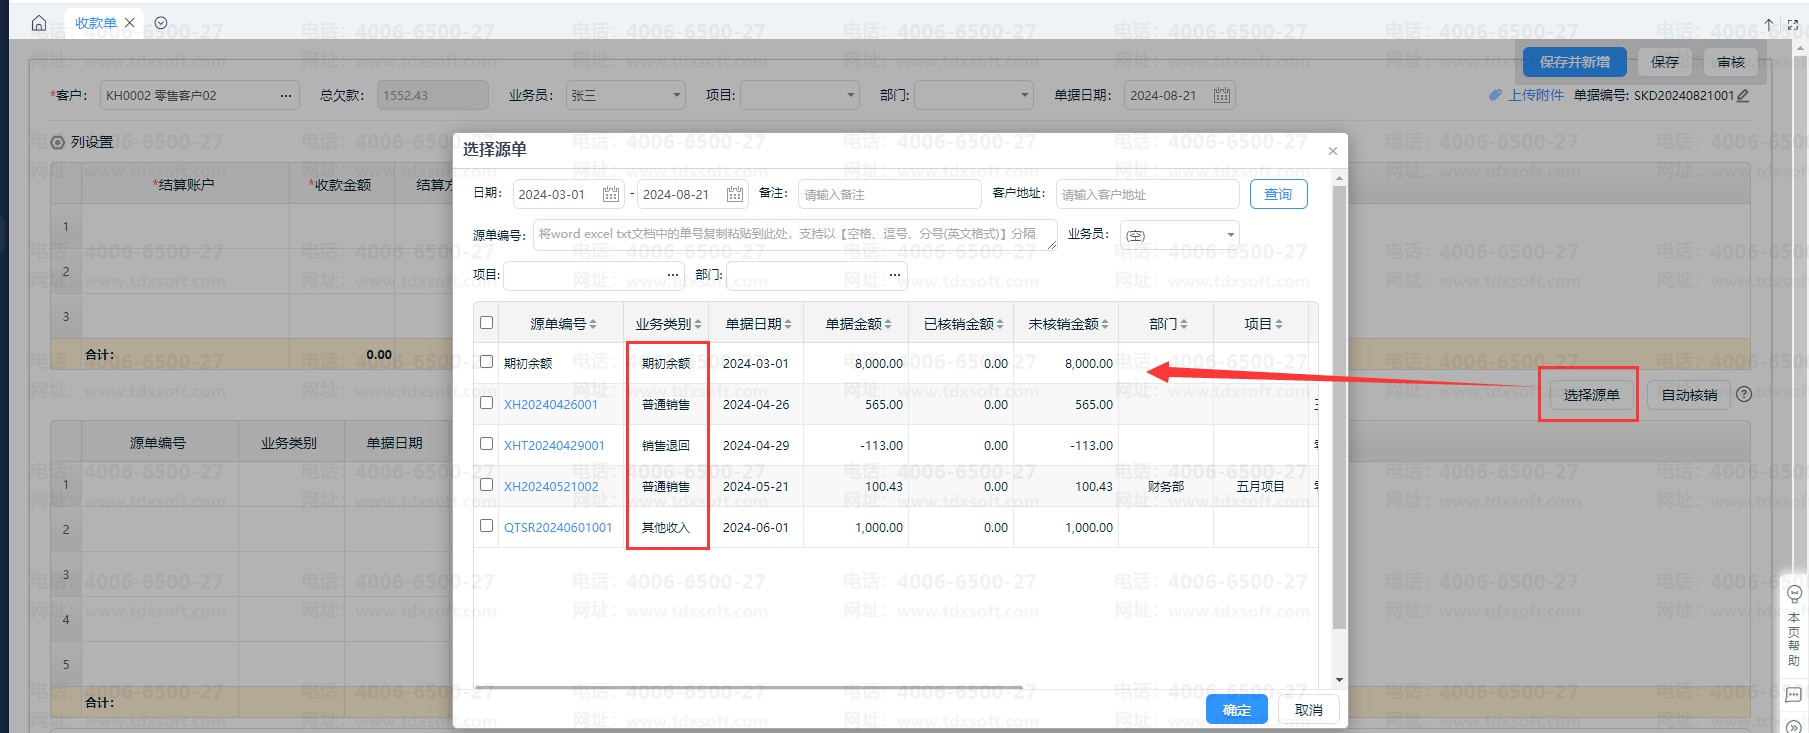The width and height of the screenshot is (1809, 733).
Task: Open the tab list dropdown next to 收款单
Action: pos(161,22)
